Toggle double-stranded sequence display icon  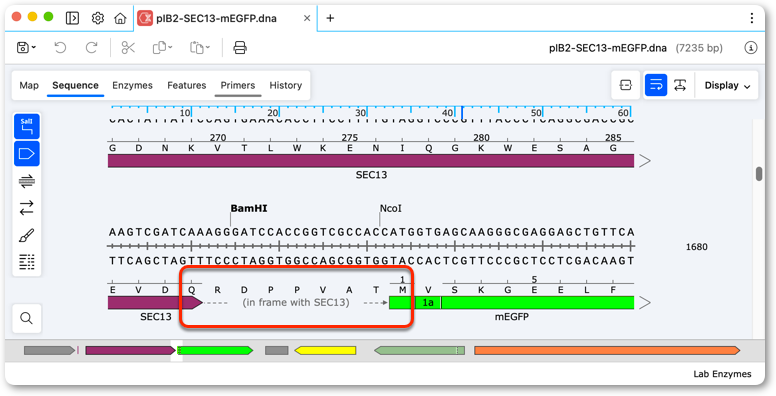(x=27, y=181)
